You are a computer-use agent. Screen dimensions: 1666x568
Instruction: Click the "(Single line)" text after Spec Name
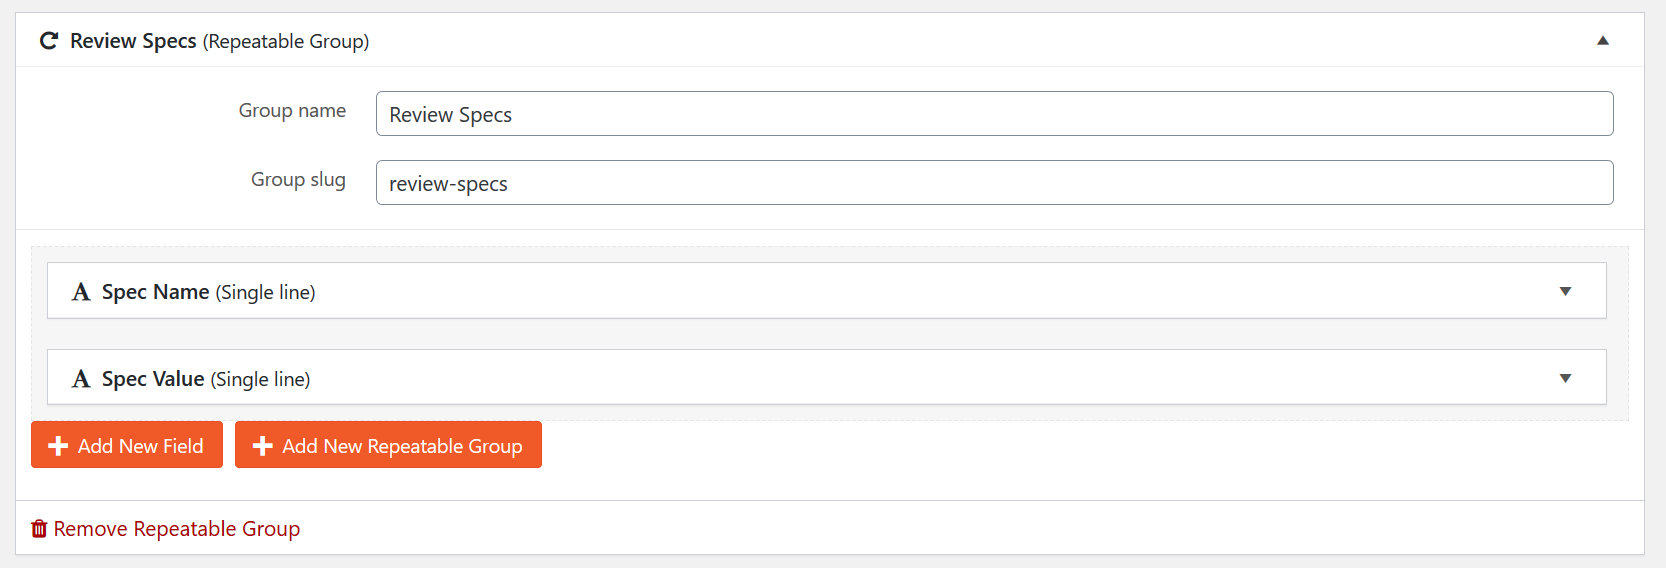(266, 293)
